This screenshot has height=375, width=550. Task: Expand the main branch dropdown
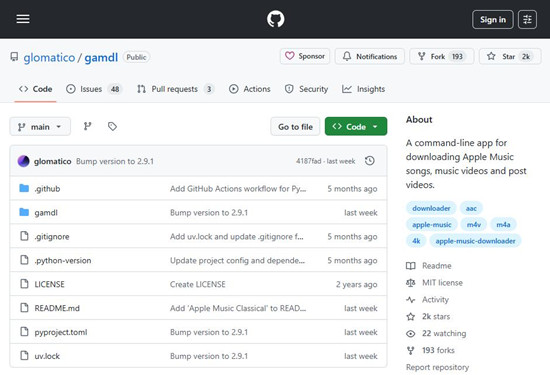[40, 127]
